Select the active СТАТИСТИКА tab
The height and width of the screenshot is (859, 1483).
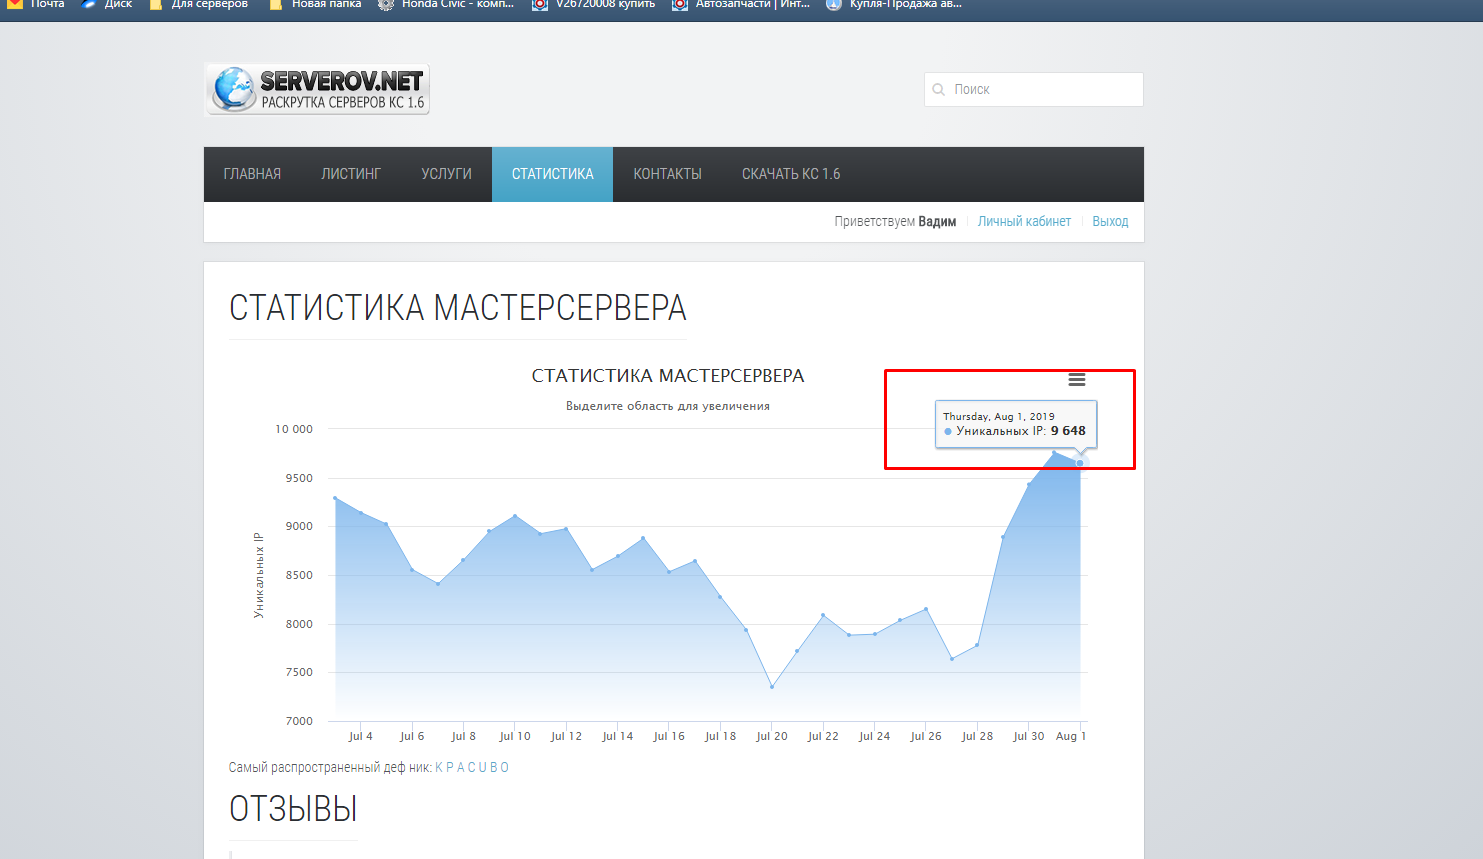552,174
